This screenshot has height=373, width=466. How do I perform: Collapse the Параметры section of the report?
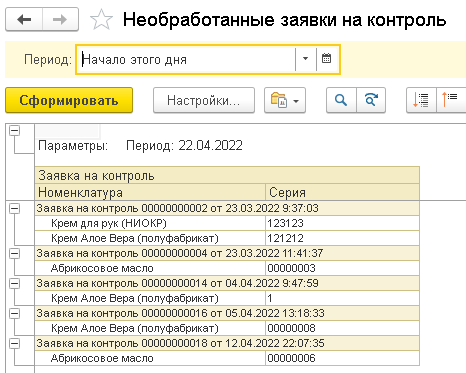point(15,131)
